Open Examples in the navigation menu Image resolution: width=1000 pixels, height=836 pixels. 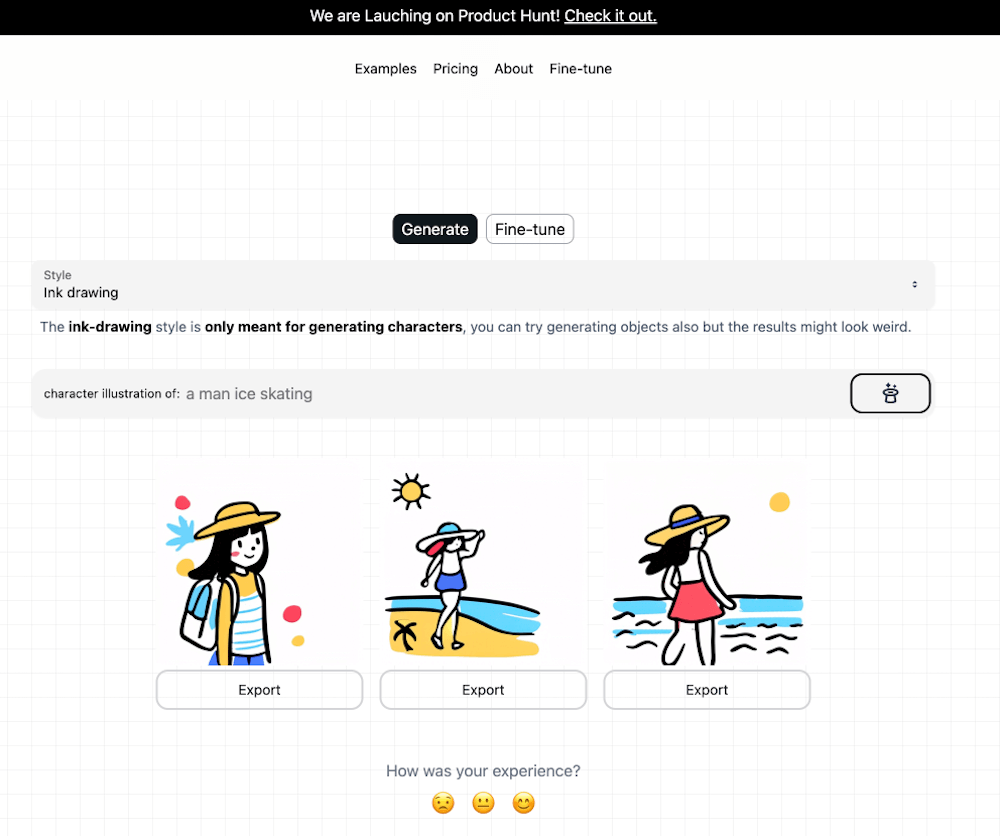[385, 69]
